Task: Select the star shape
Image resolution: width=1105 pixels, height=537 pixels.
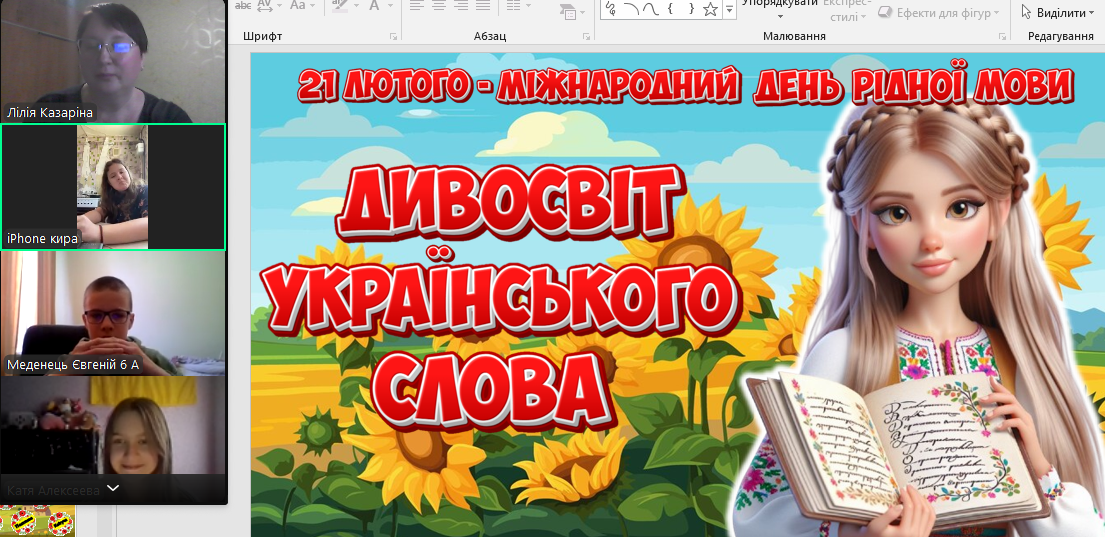Action: click(x=710, y=8)
